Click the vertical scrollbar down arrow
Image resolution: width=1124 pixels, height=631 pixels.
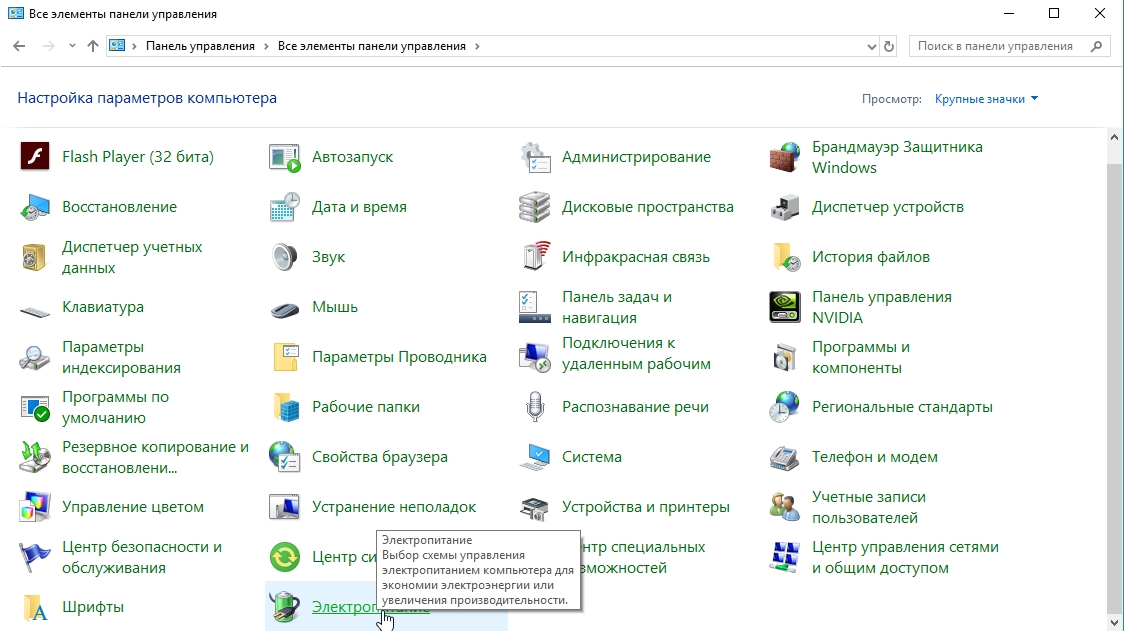[1114, 622]
